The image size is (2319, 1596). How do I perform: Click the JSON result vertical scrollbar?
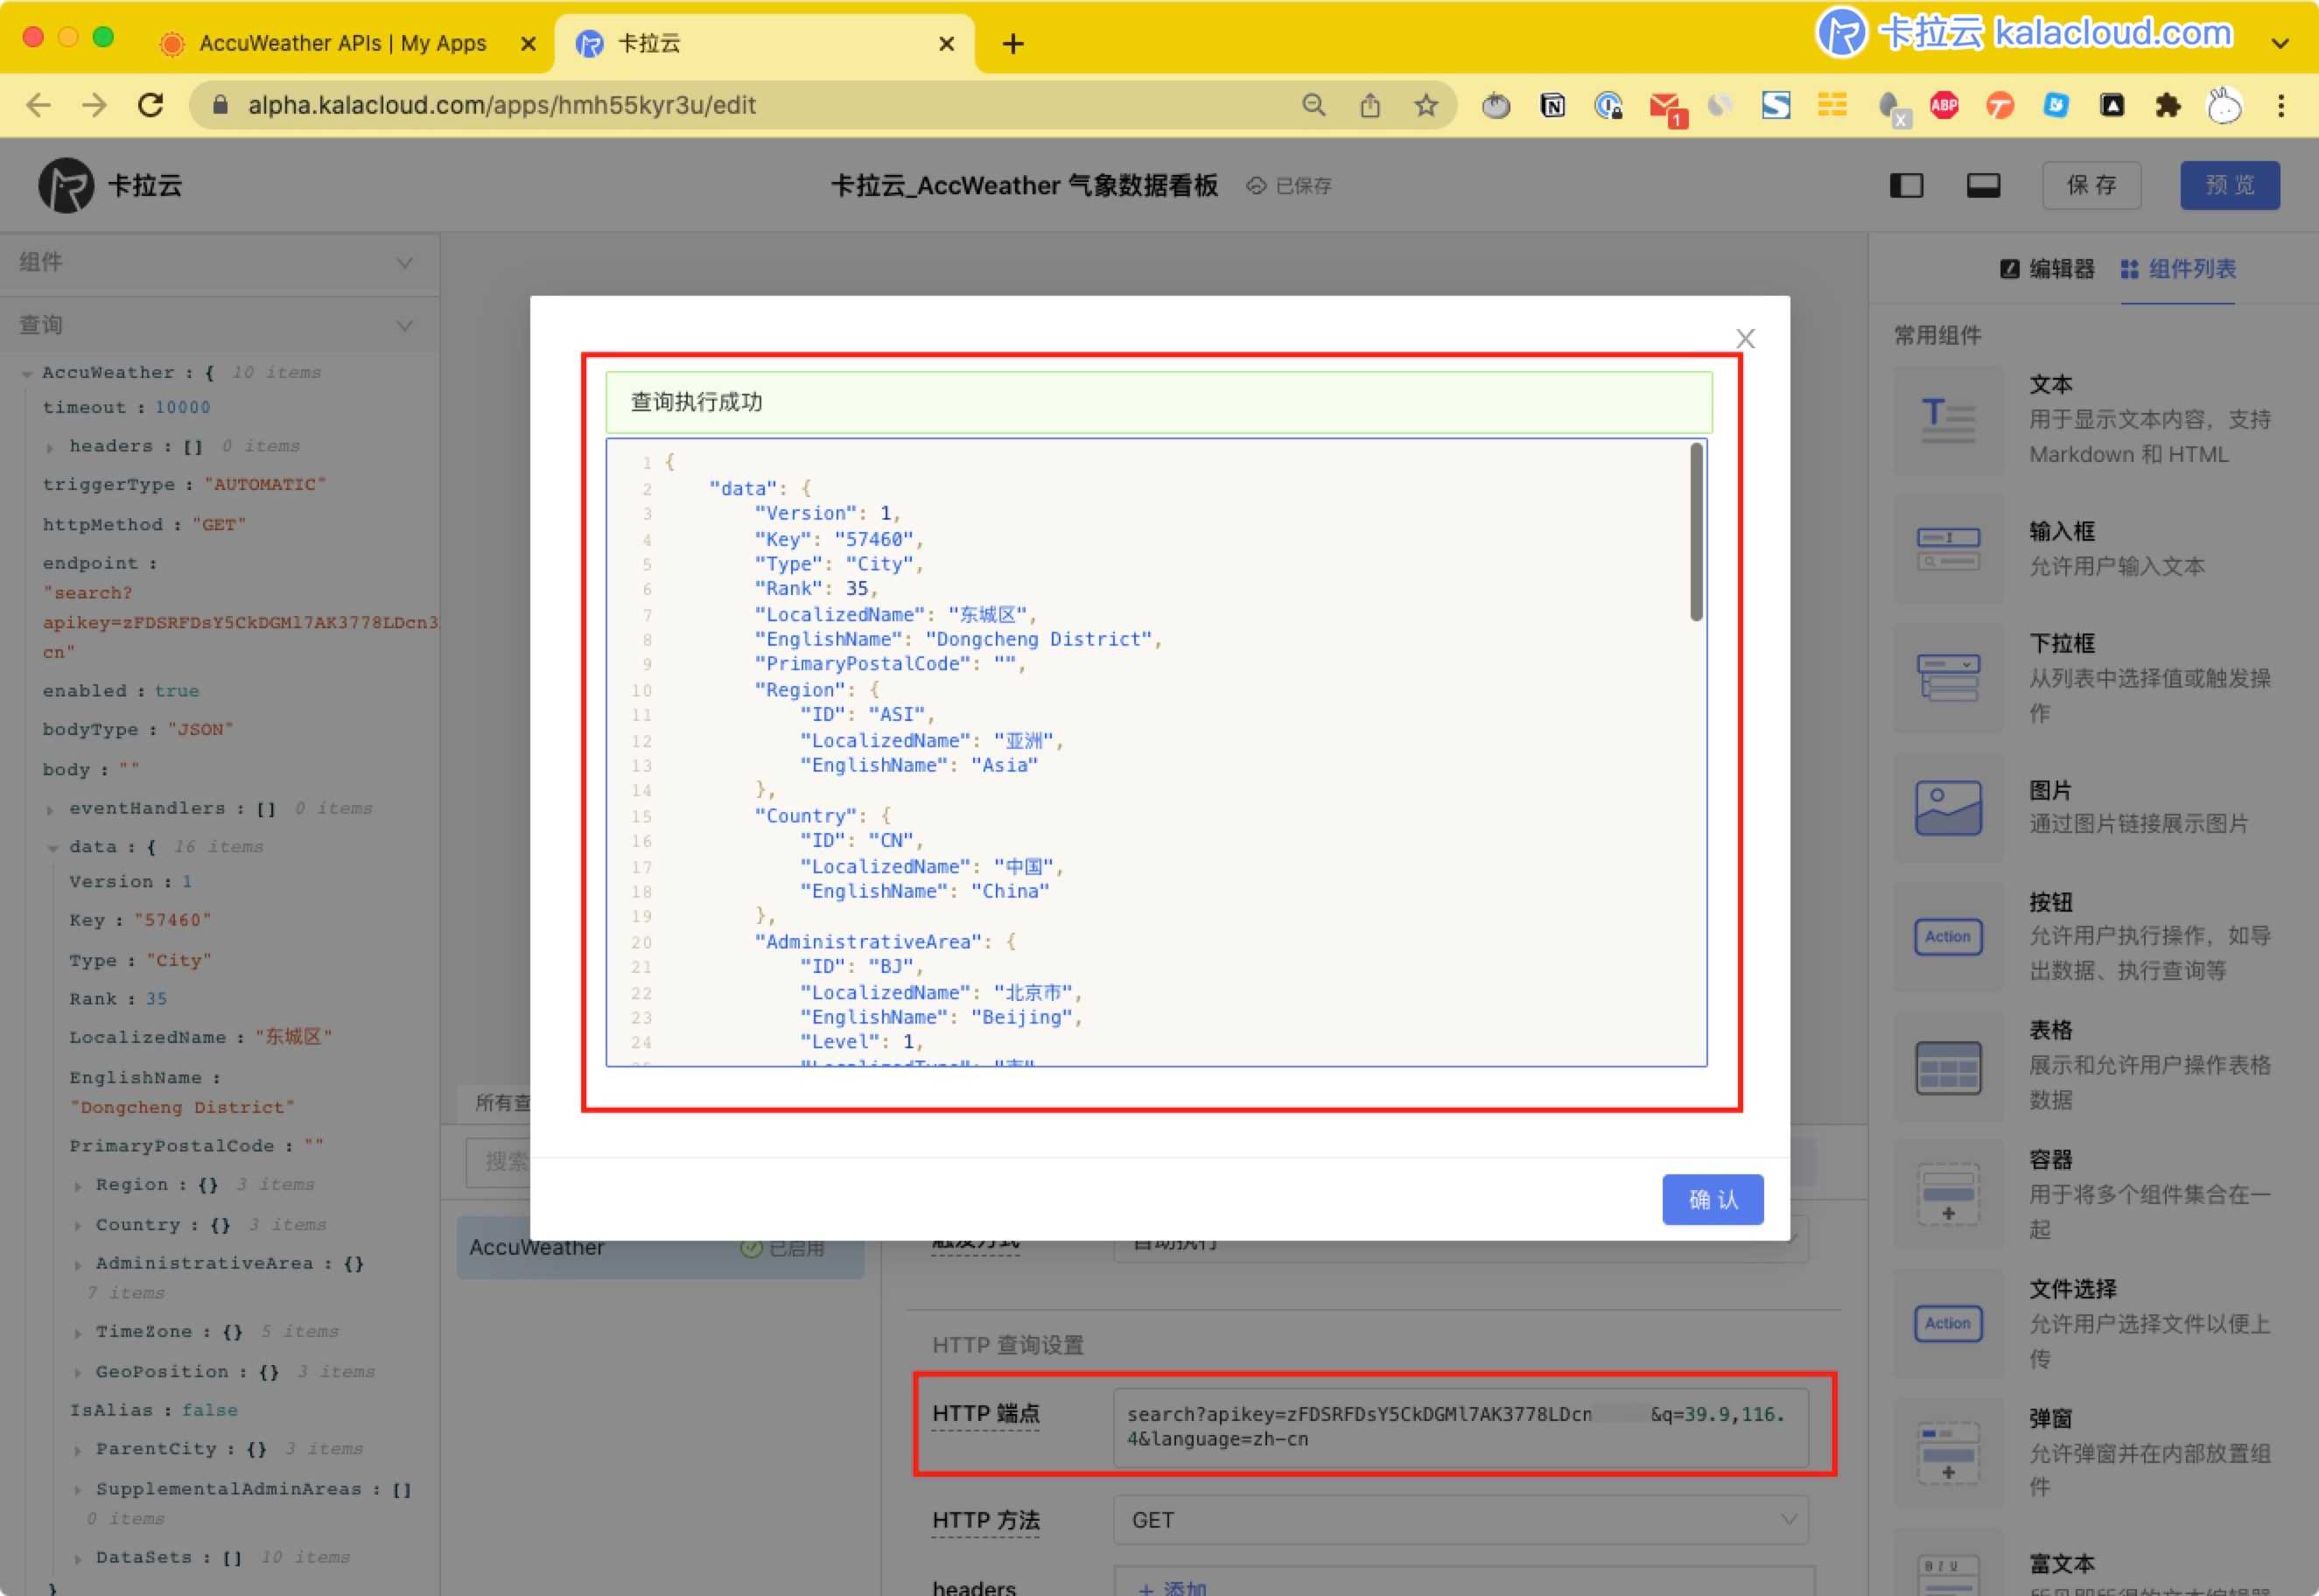[x=1696, y=533]
